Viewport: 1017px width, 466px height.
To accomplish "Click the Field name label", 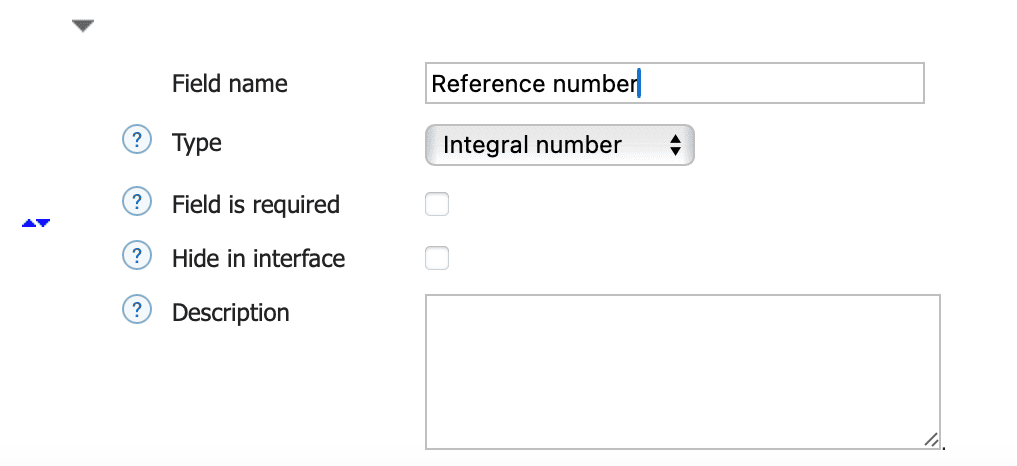I will (229, 84).
